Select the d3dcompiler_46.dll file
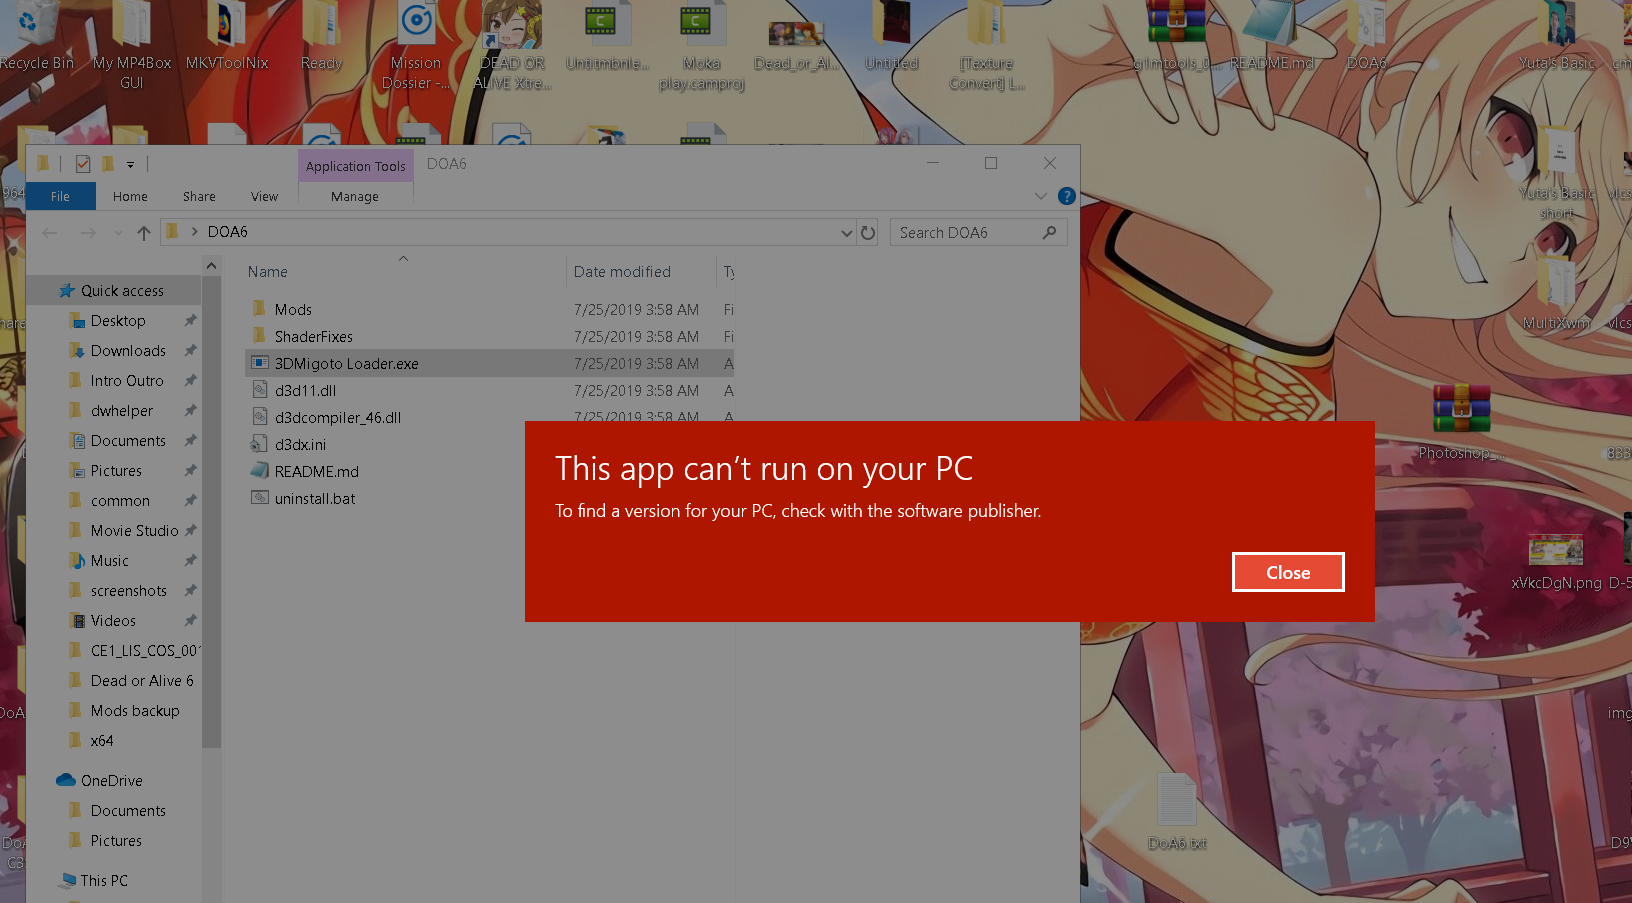 (338, 417)
